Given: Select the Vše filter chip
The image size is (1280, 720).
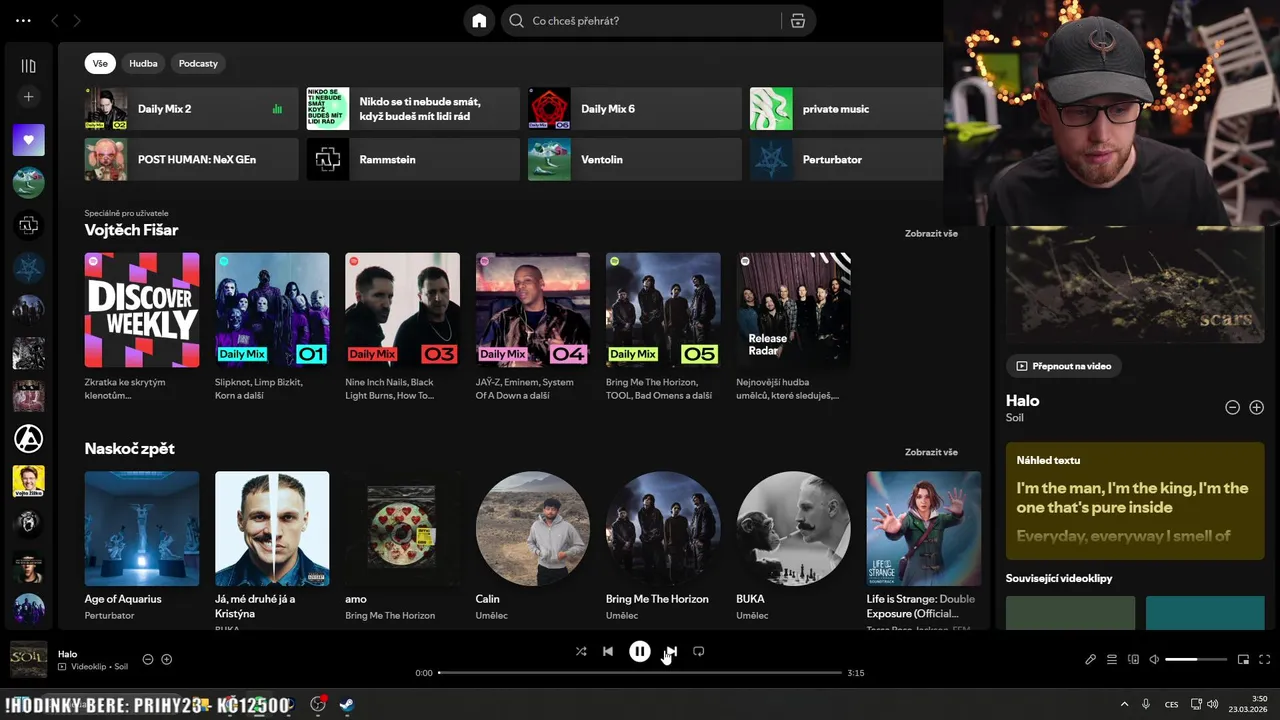Looking at the screenshot, I should 100,63.
